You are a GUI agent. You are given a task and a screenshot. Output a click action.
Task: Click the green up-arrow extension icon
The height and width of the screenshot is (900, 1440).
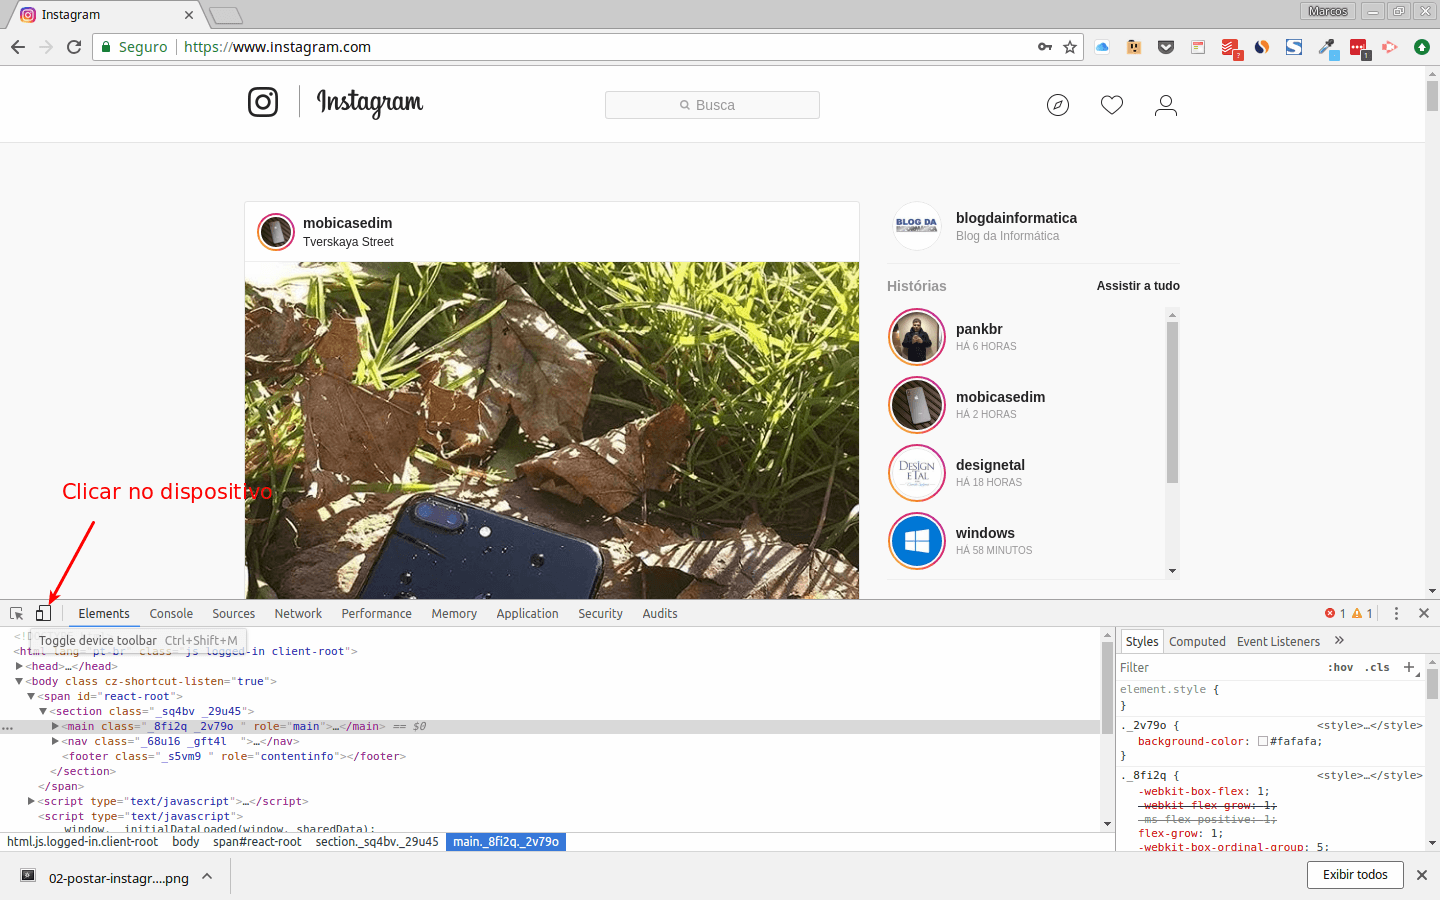pos(1422,47)
